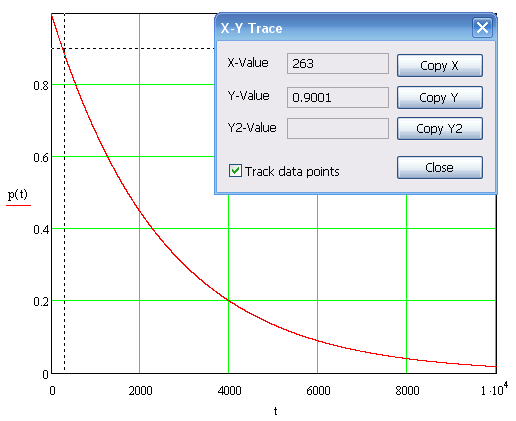The height and width of the screenshot is (421, 516).
Task: Click the Track data points label text
Action: click(x=292, y=171)
